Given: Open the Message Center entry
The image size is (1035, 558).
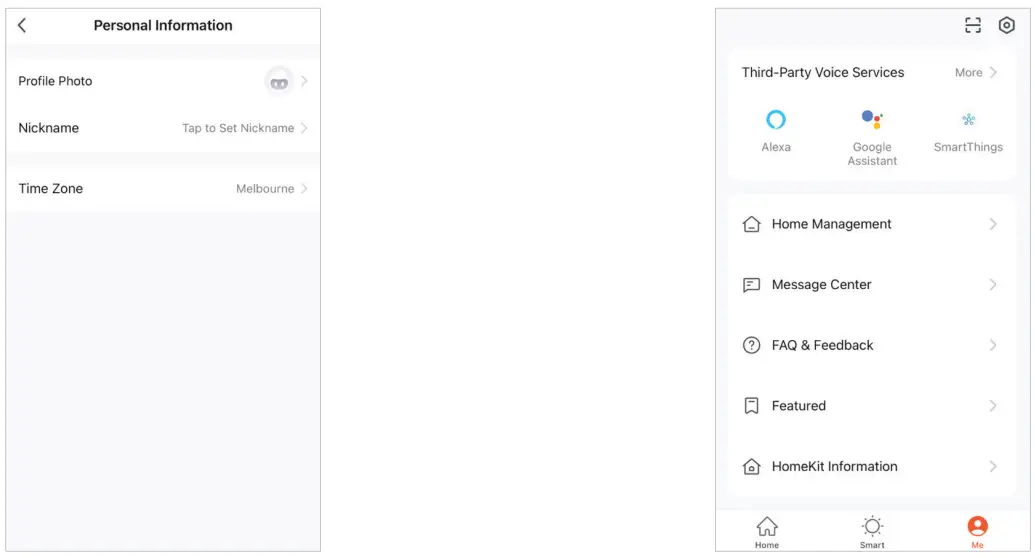Looking at the screenshot, I should (x=821, y=285).
